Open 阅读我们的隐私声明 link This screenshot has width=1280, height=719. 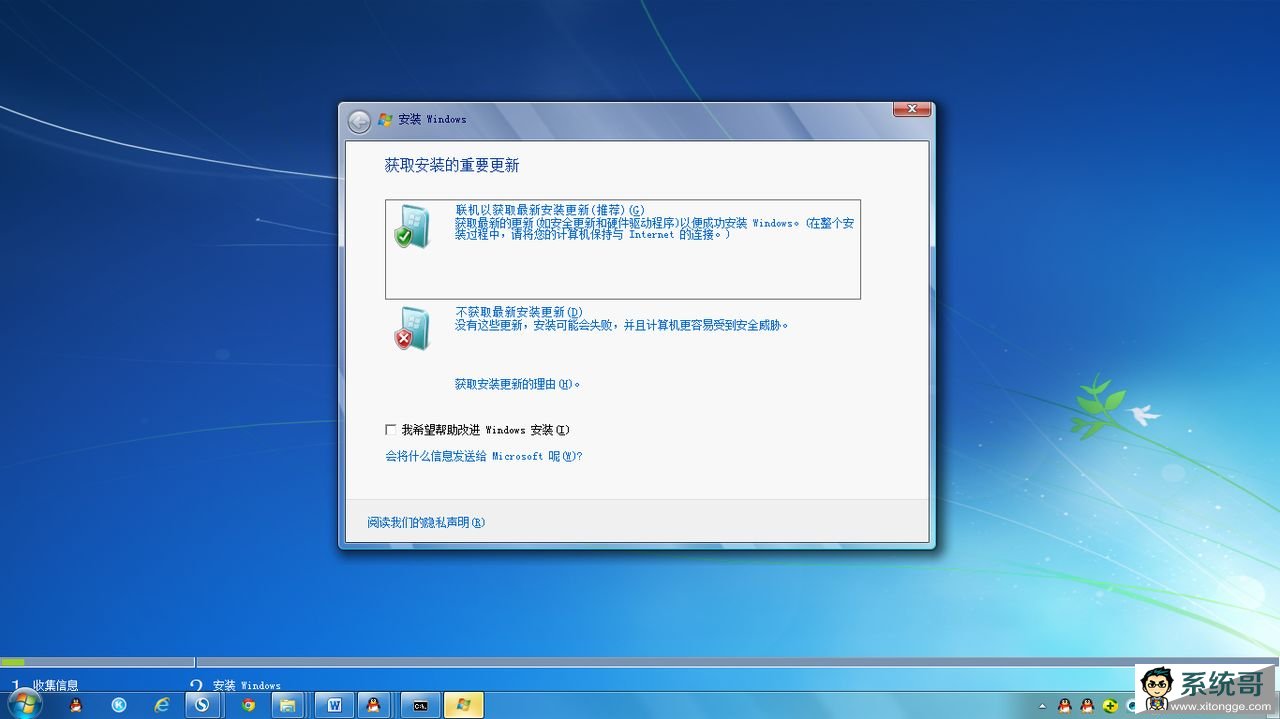click(x=426, y=522)
